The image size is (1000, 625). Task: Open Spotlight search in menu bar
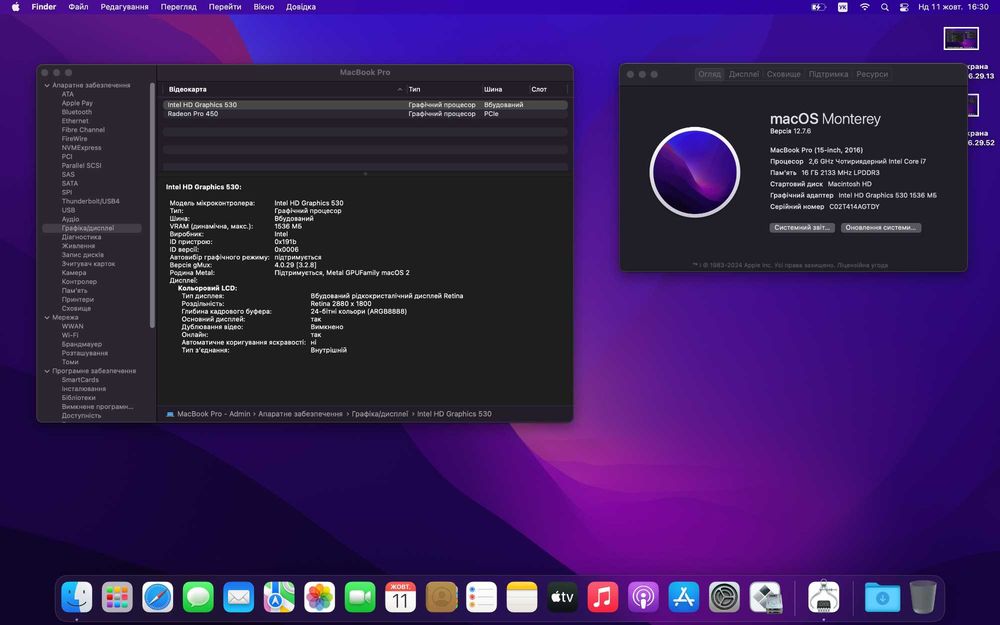pos(885,7)
